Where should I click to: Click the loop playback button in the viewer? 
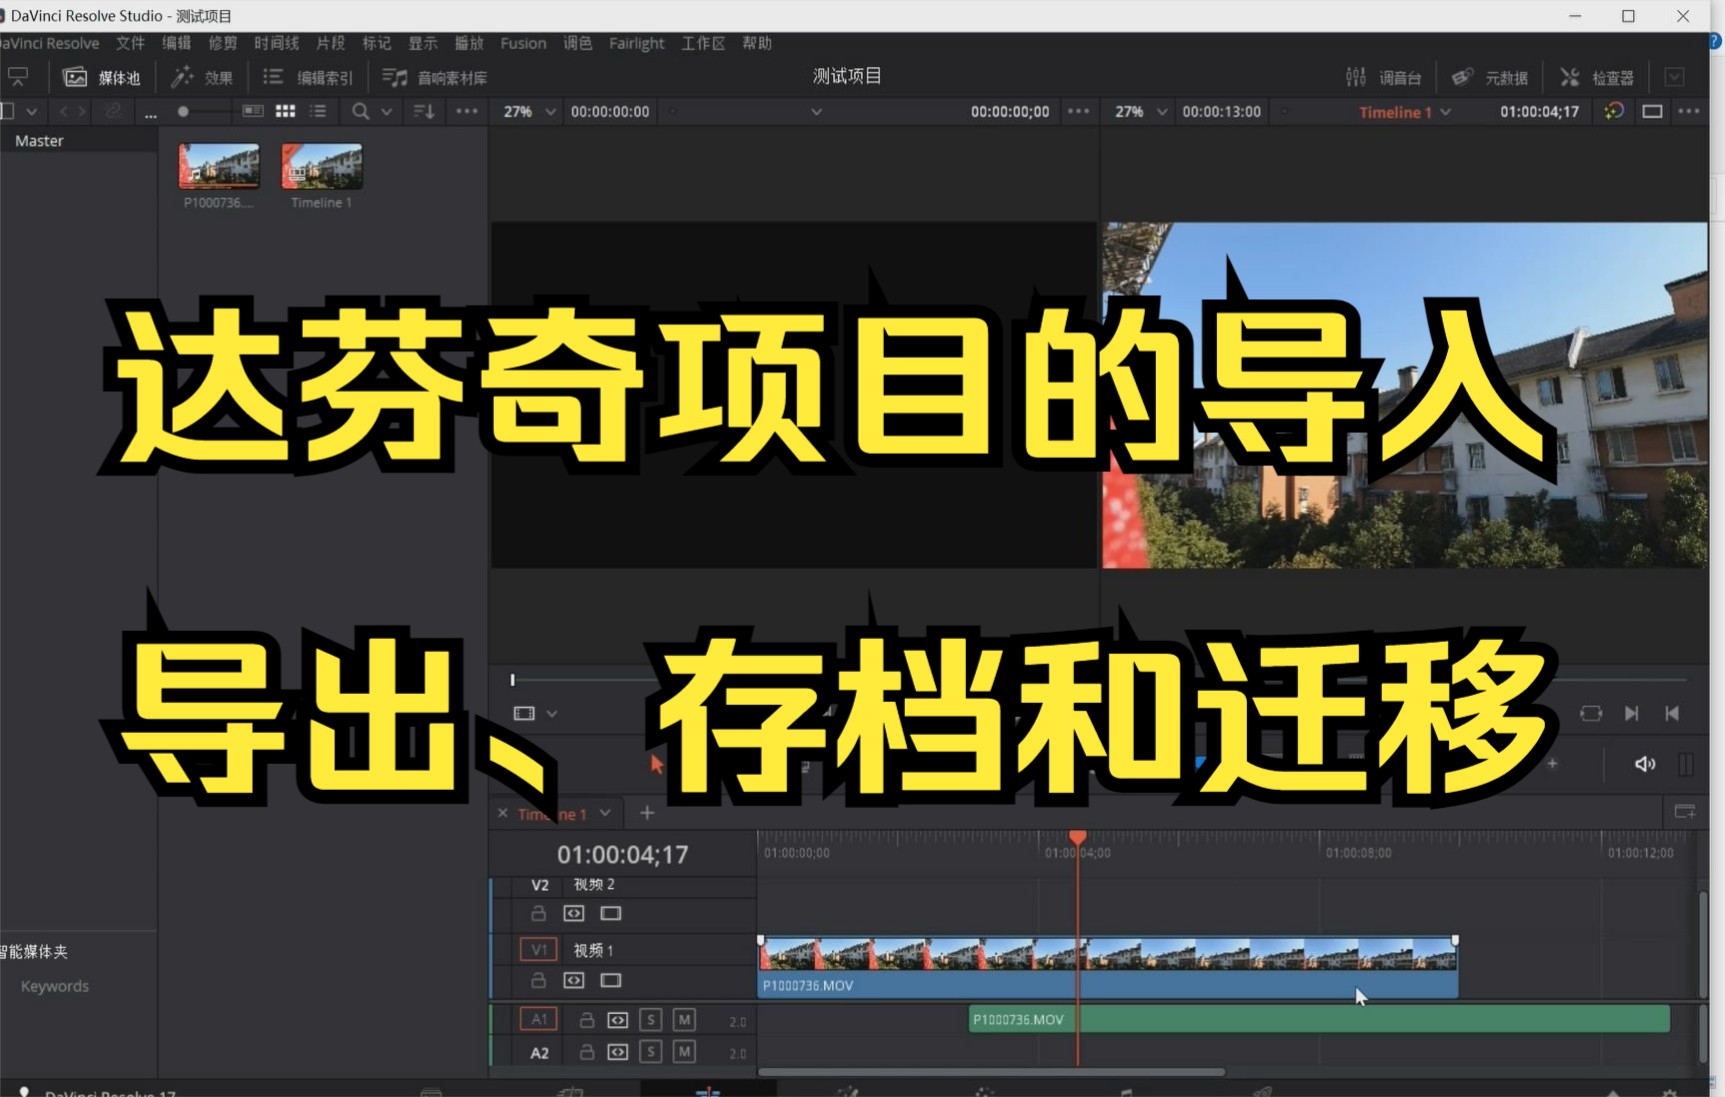[x=1591, y=713]
